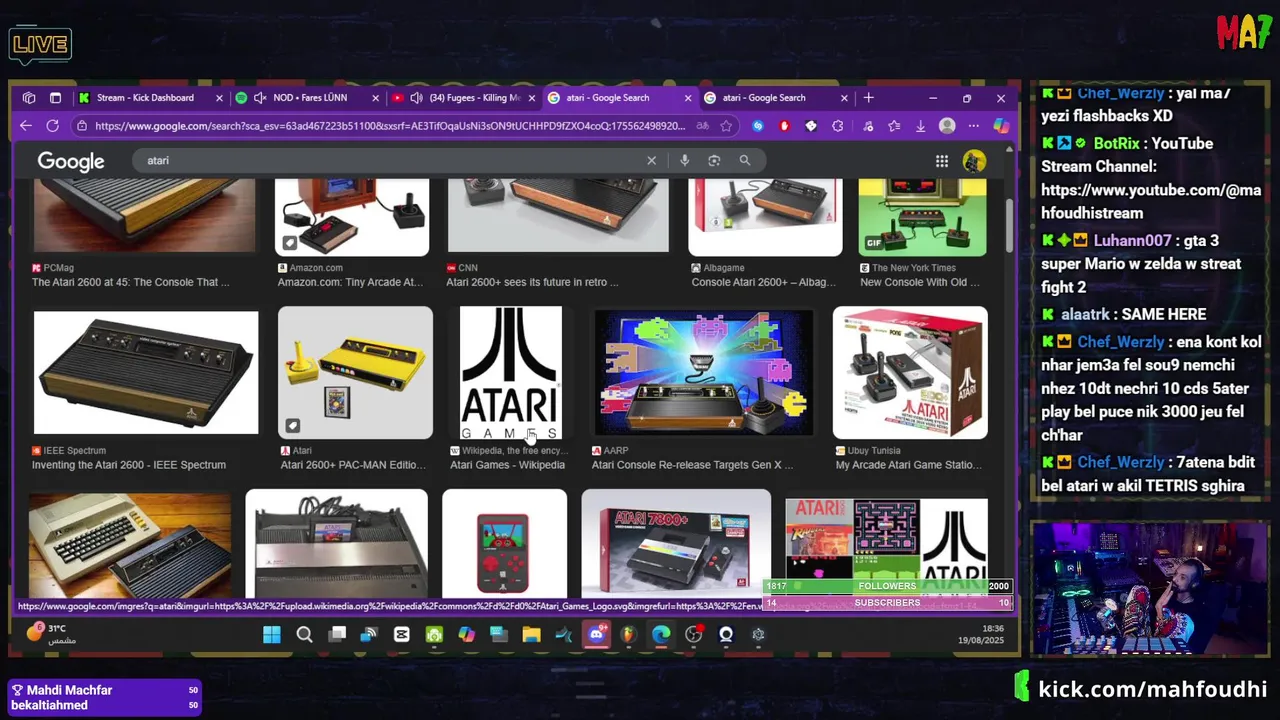Open 'New Console With Old' NYT link
Screen dimensions: 1280x720
point(920,282)
